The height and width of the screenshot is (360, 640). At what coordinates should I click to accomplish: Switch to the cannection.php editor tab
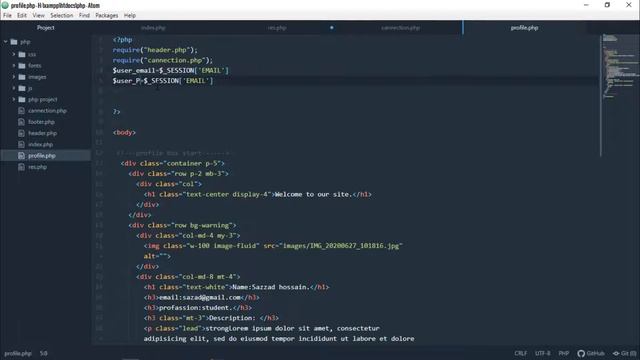click(400, 28)
